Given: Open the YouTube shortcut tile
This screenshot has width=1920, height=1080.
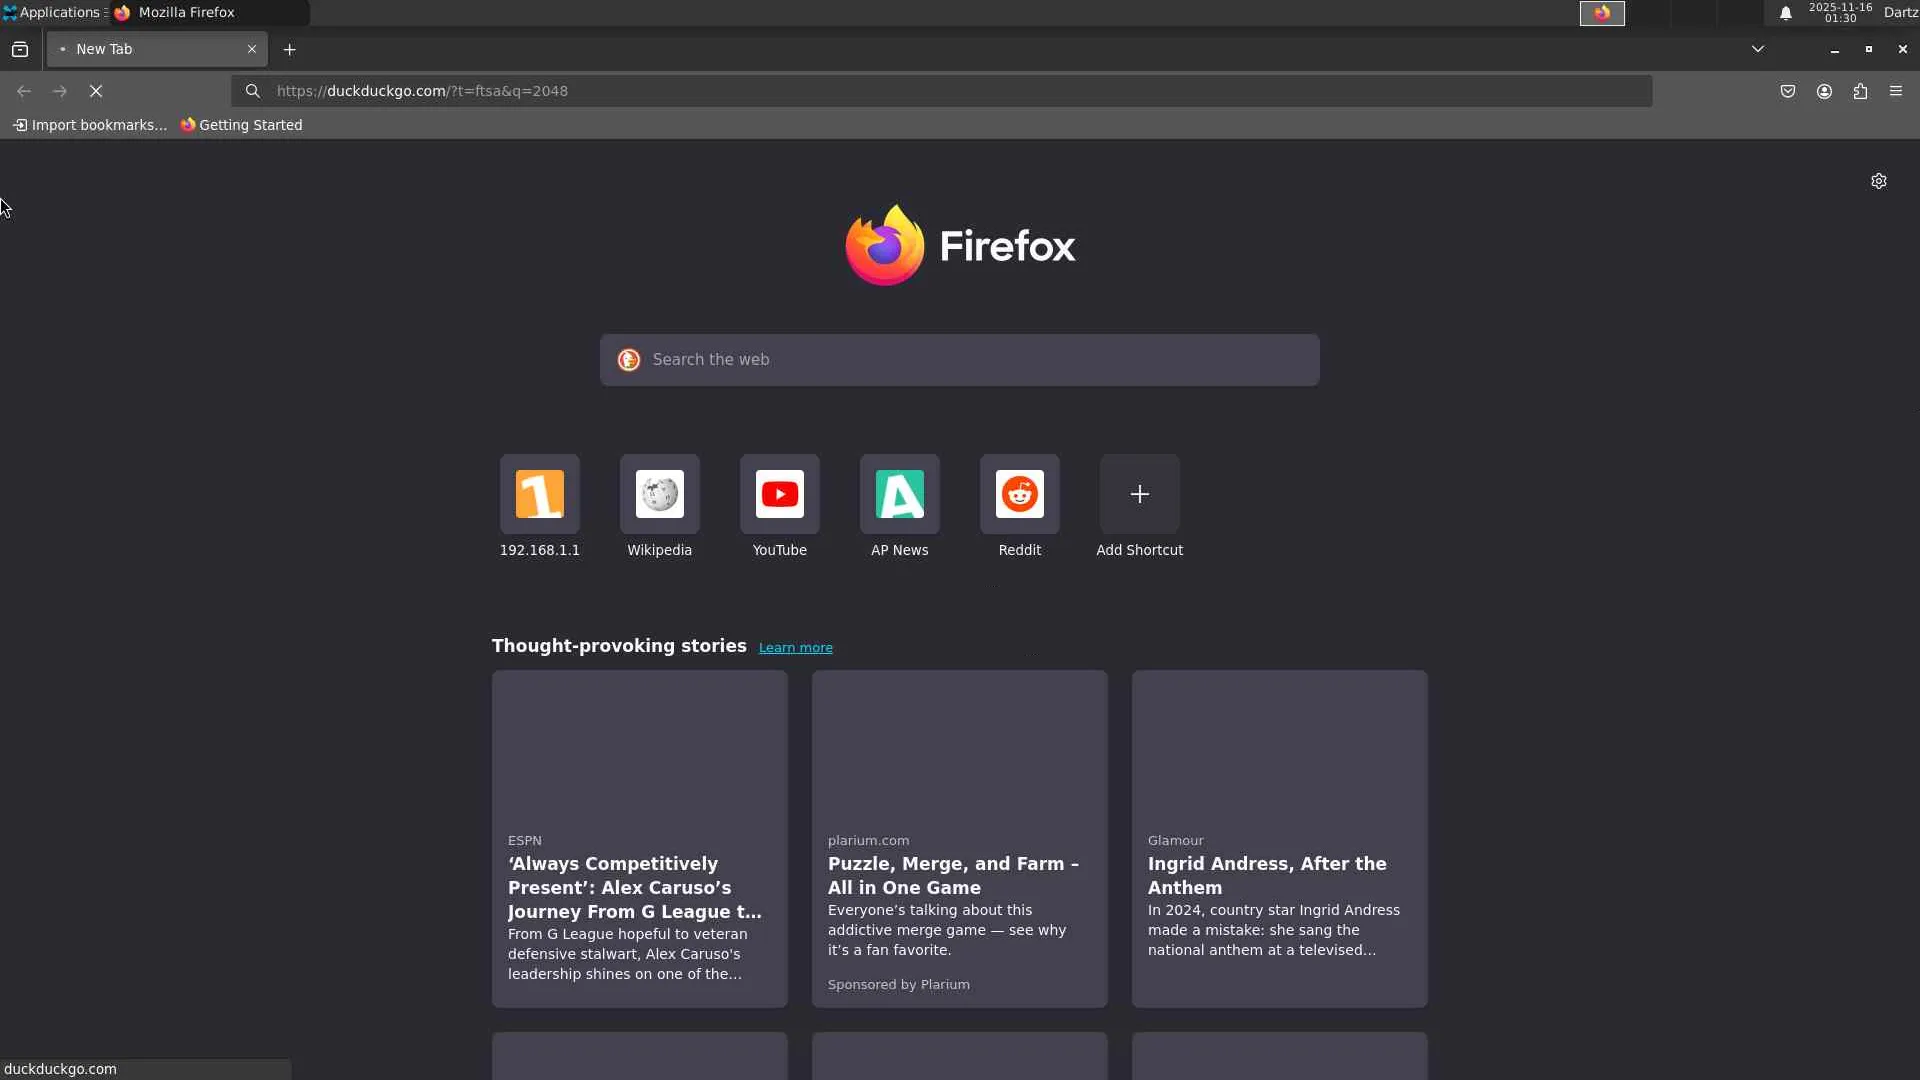Looking at the screenshot, I should click(x=779, y=495).
